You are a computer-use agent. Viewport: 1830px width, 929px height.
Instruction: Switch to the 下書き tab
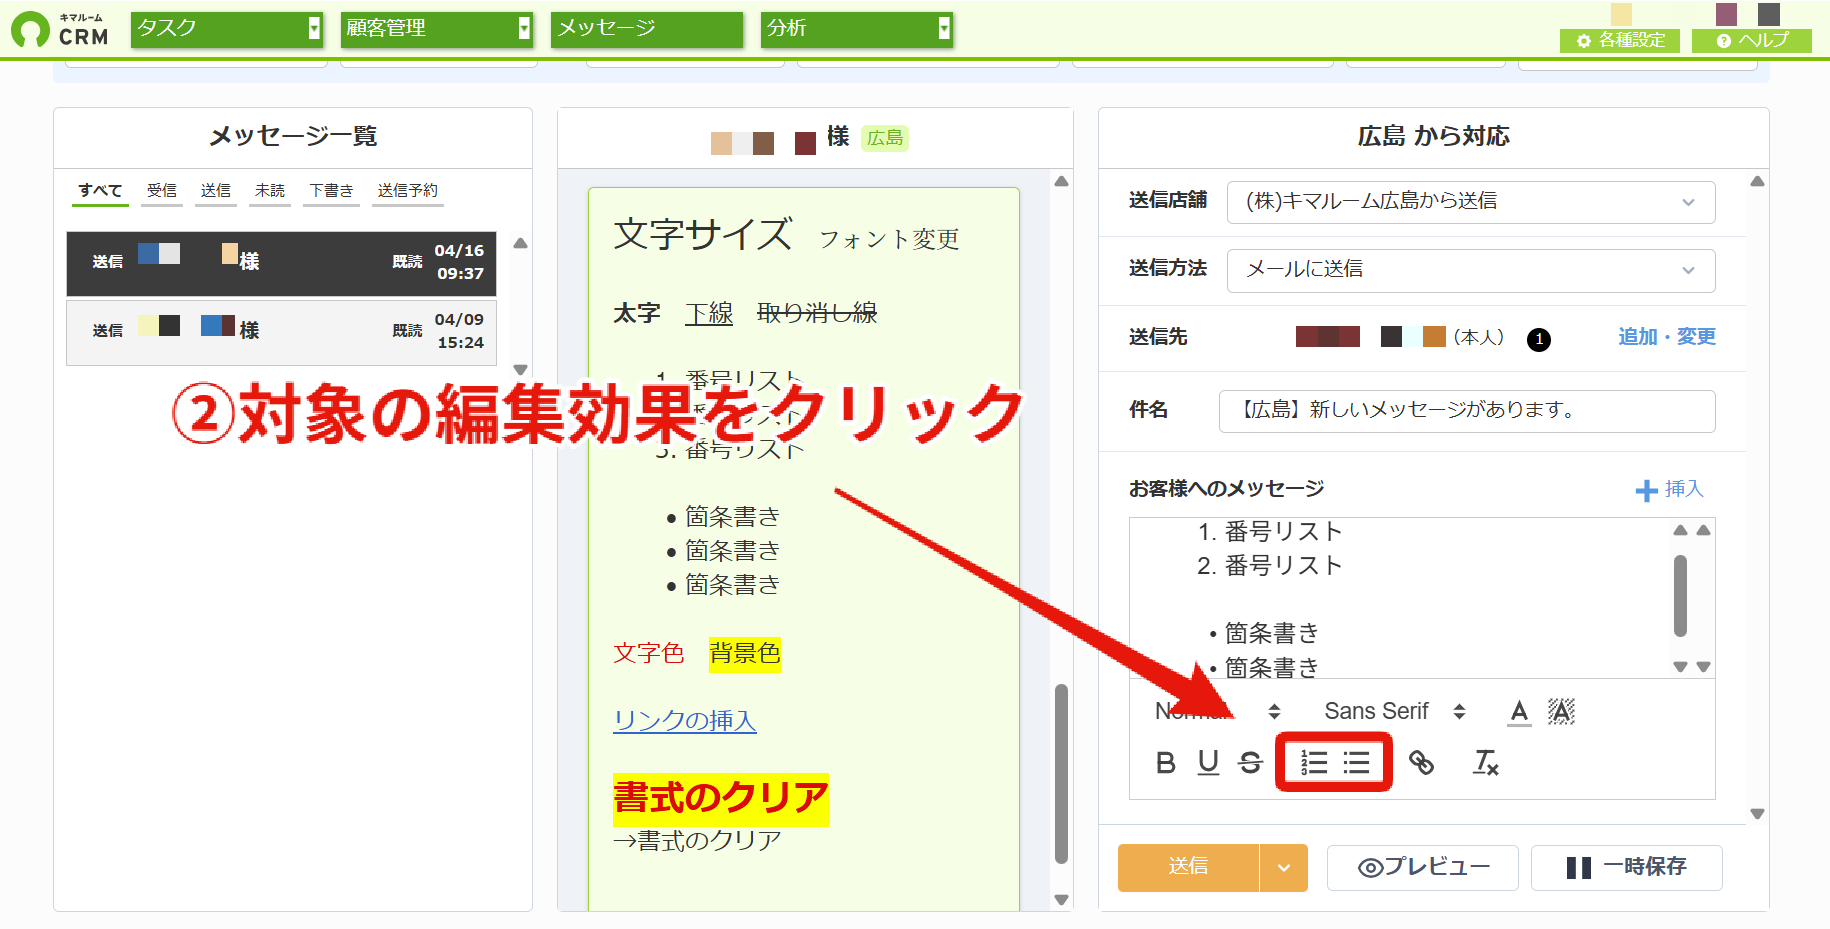pyautogui.click(x=331, y=190)
